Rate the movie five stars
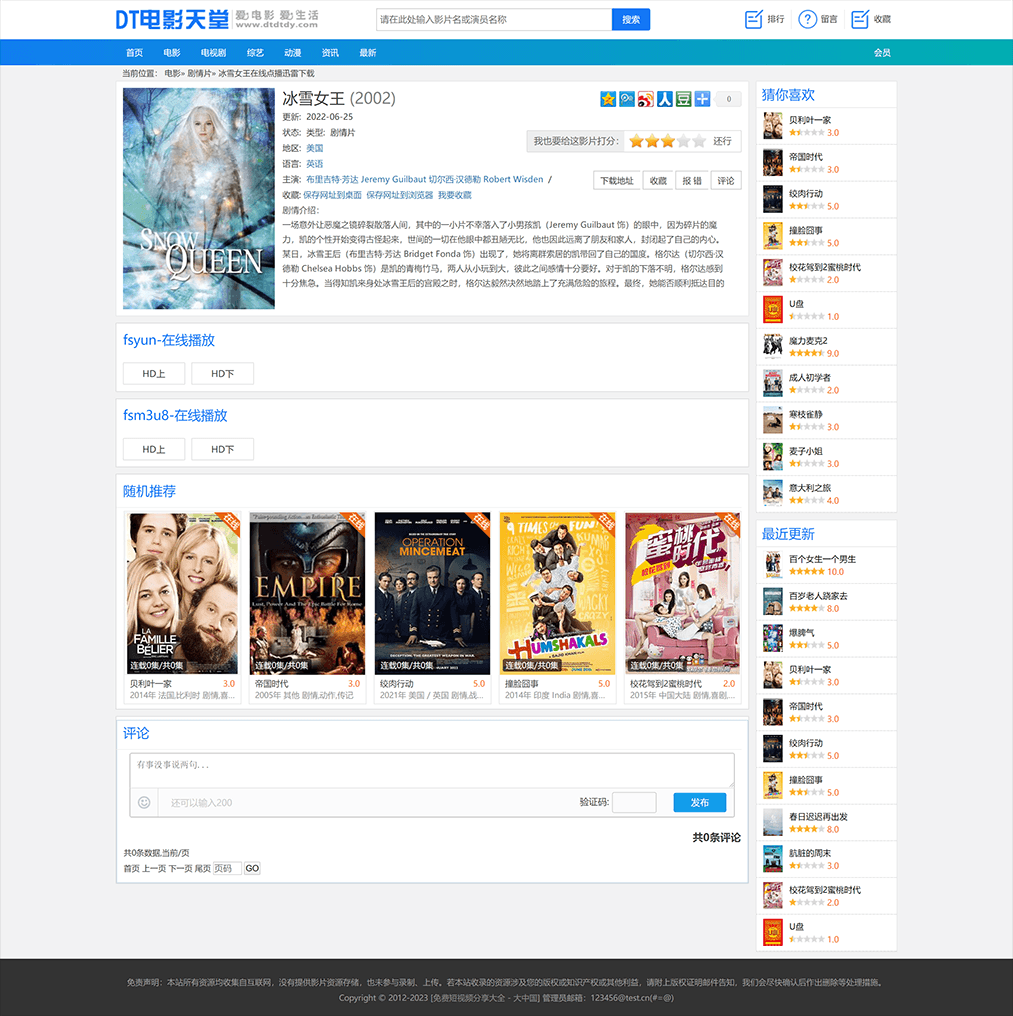Screen dimensions: 1013x1016 tap(699, 141)
